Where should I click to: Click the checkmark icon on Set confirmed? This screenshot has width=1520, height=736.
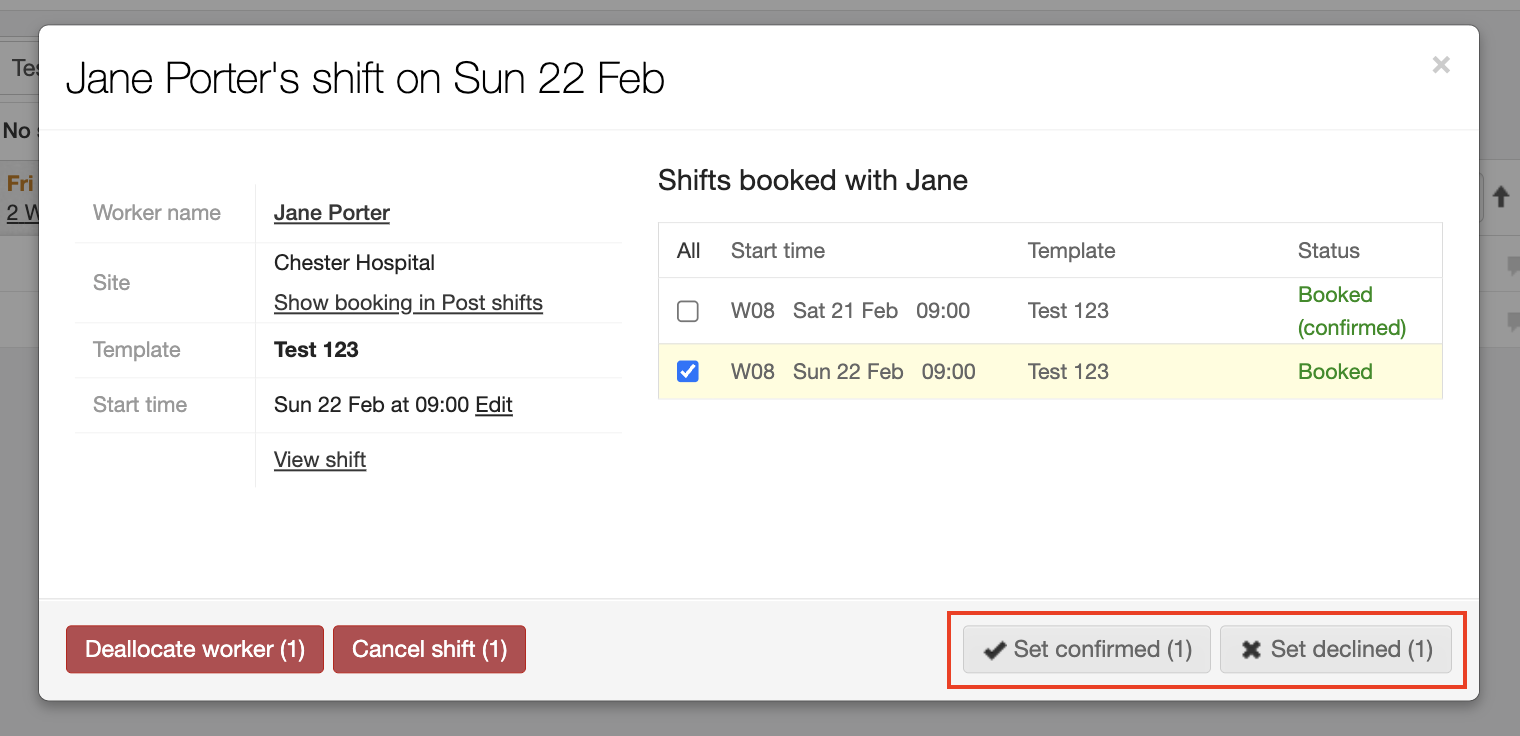click(x=993, y=649)
